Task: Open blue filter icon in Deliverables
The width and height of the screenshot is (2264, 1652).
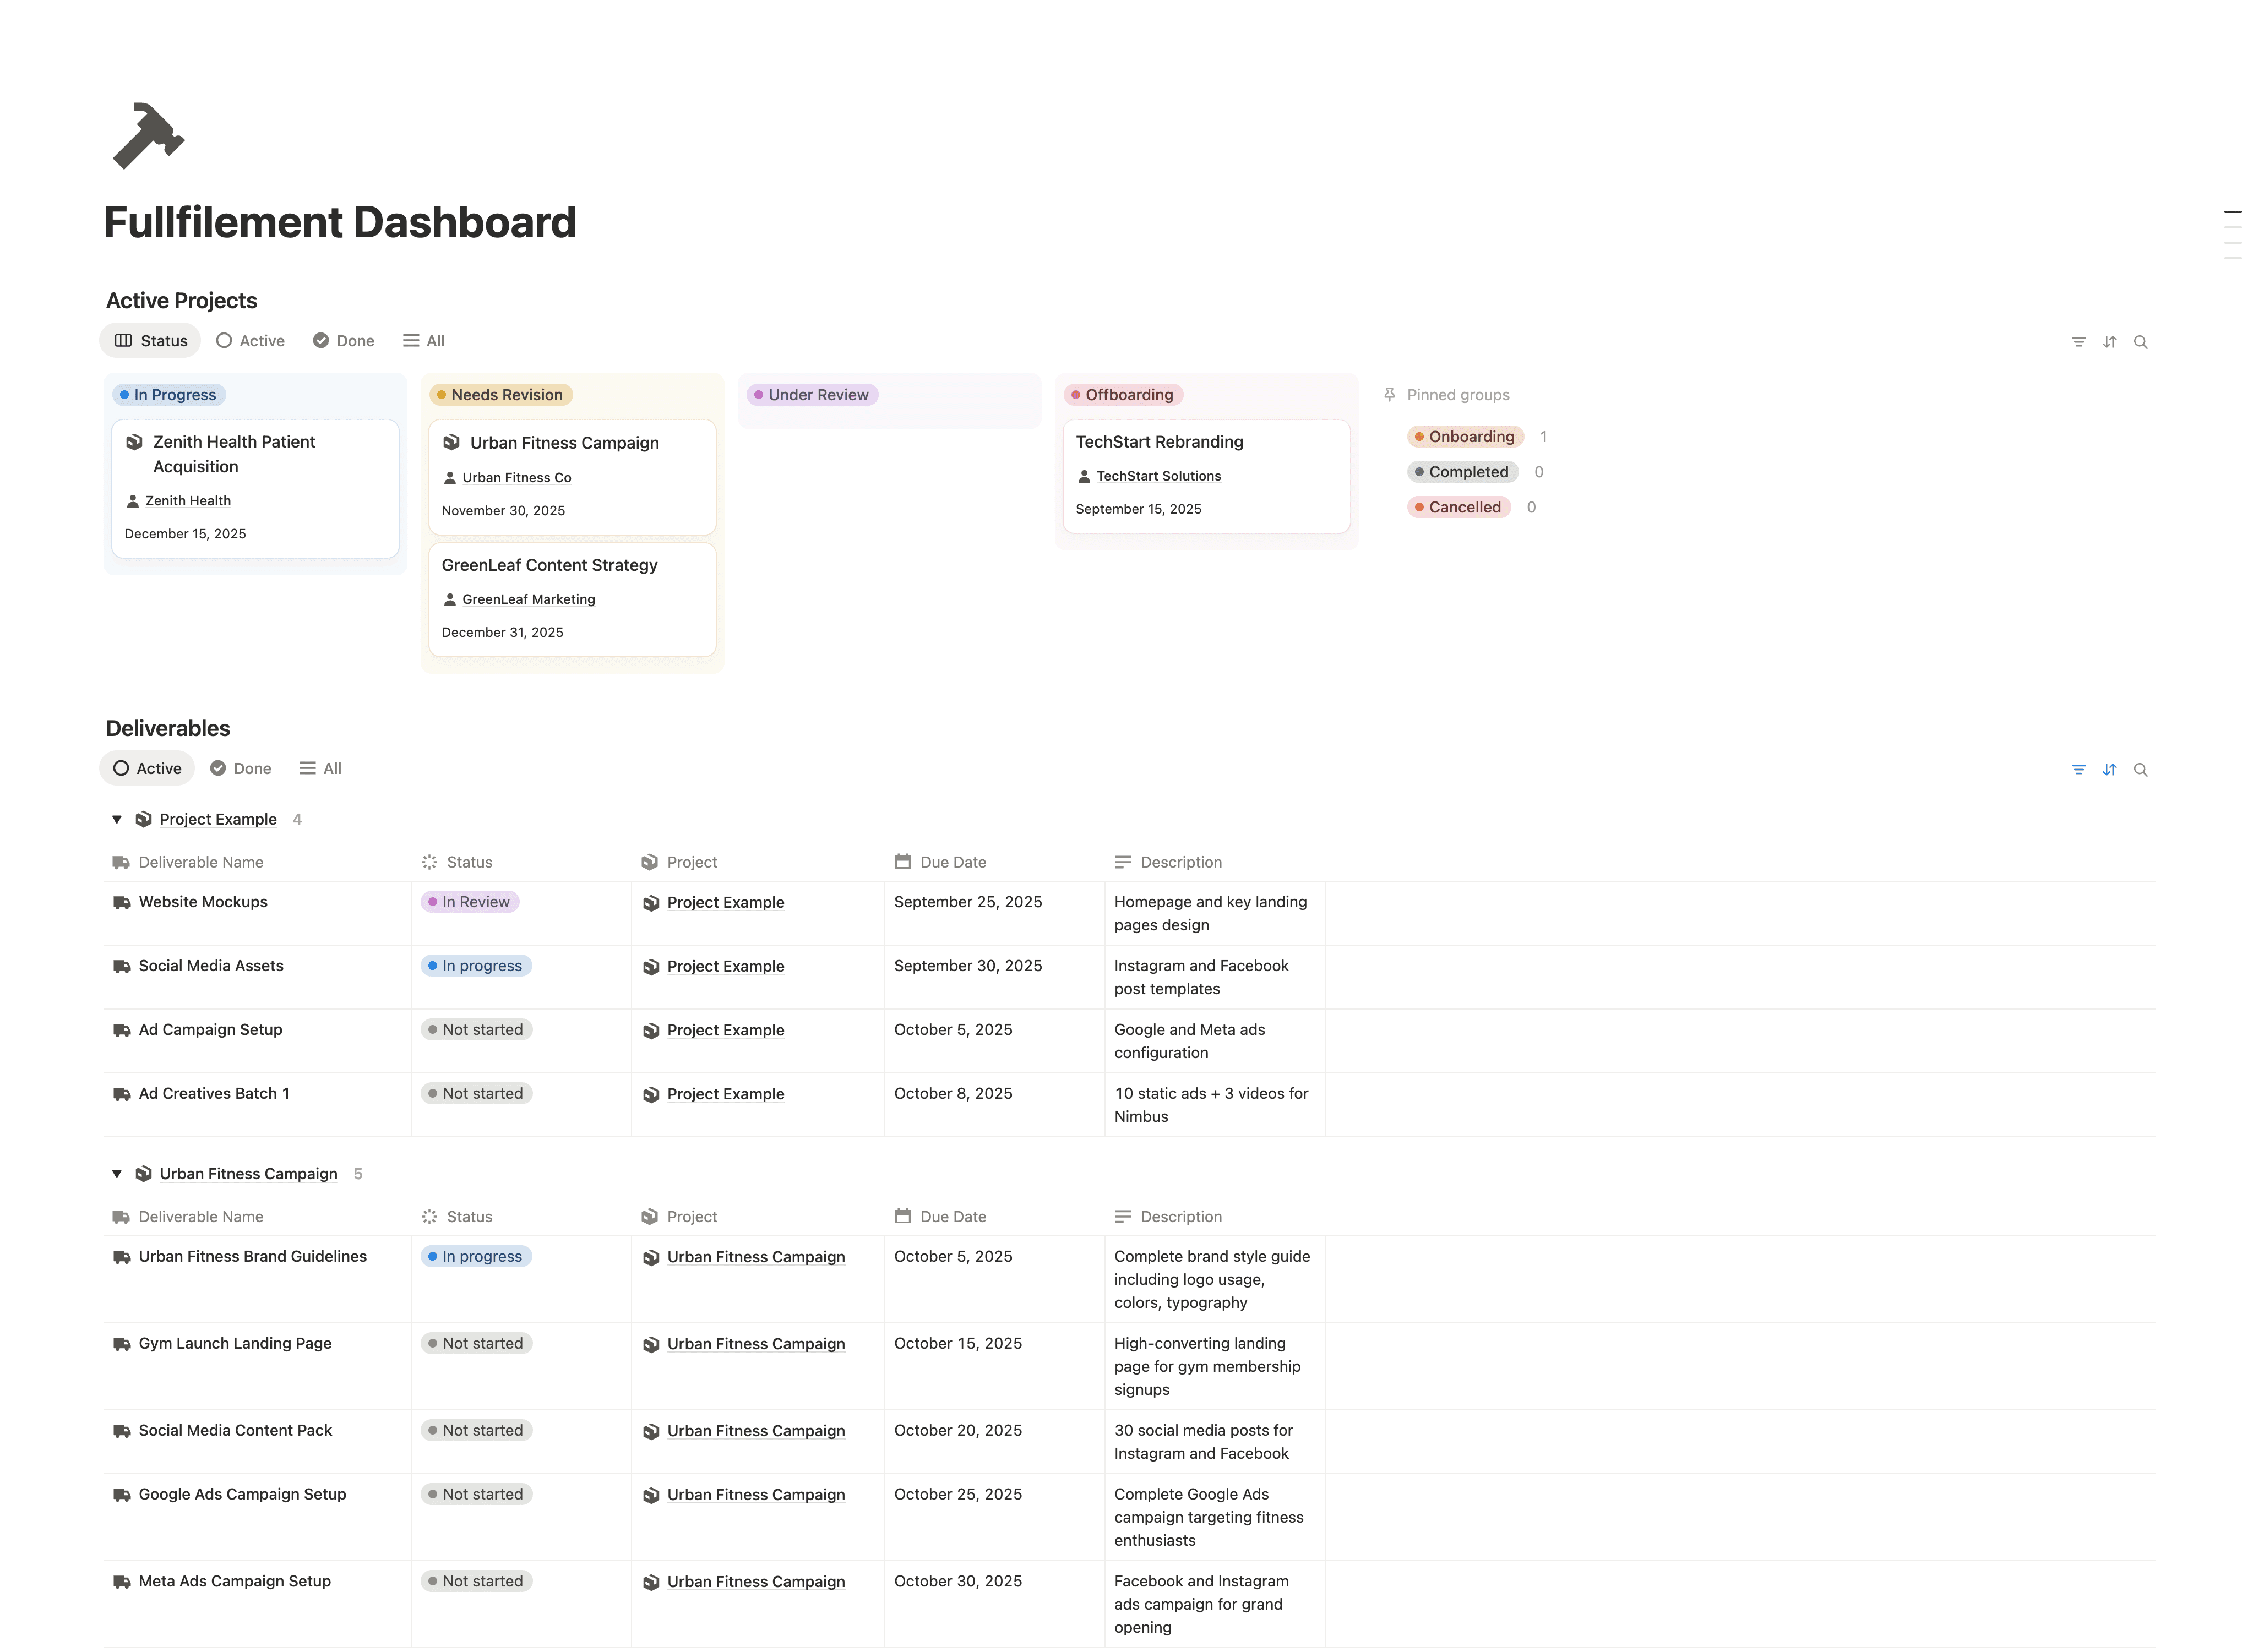Action: point(2078,770)
